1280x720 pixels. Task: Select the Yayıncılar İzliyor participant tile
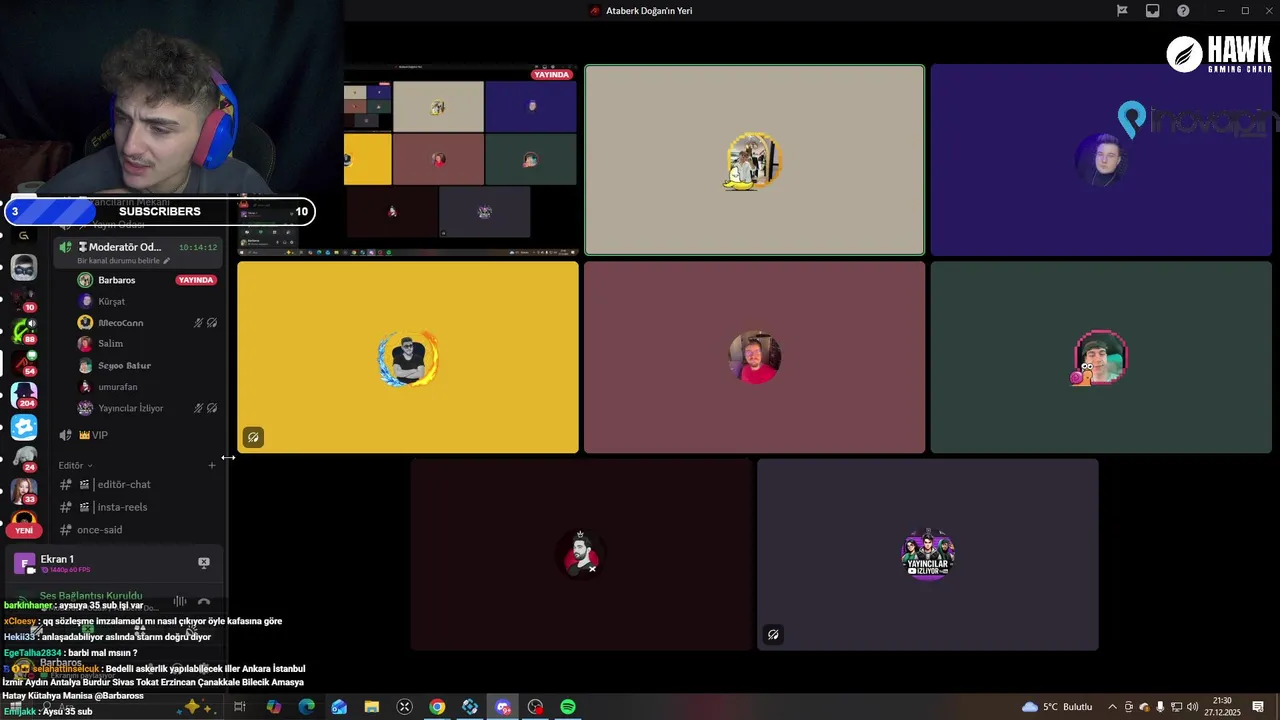pyautogui.click(x=928, y=555)
